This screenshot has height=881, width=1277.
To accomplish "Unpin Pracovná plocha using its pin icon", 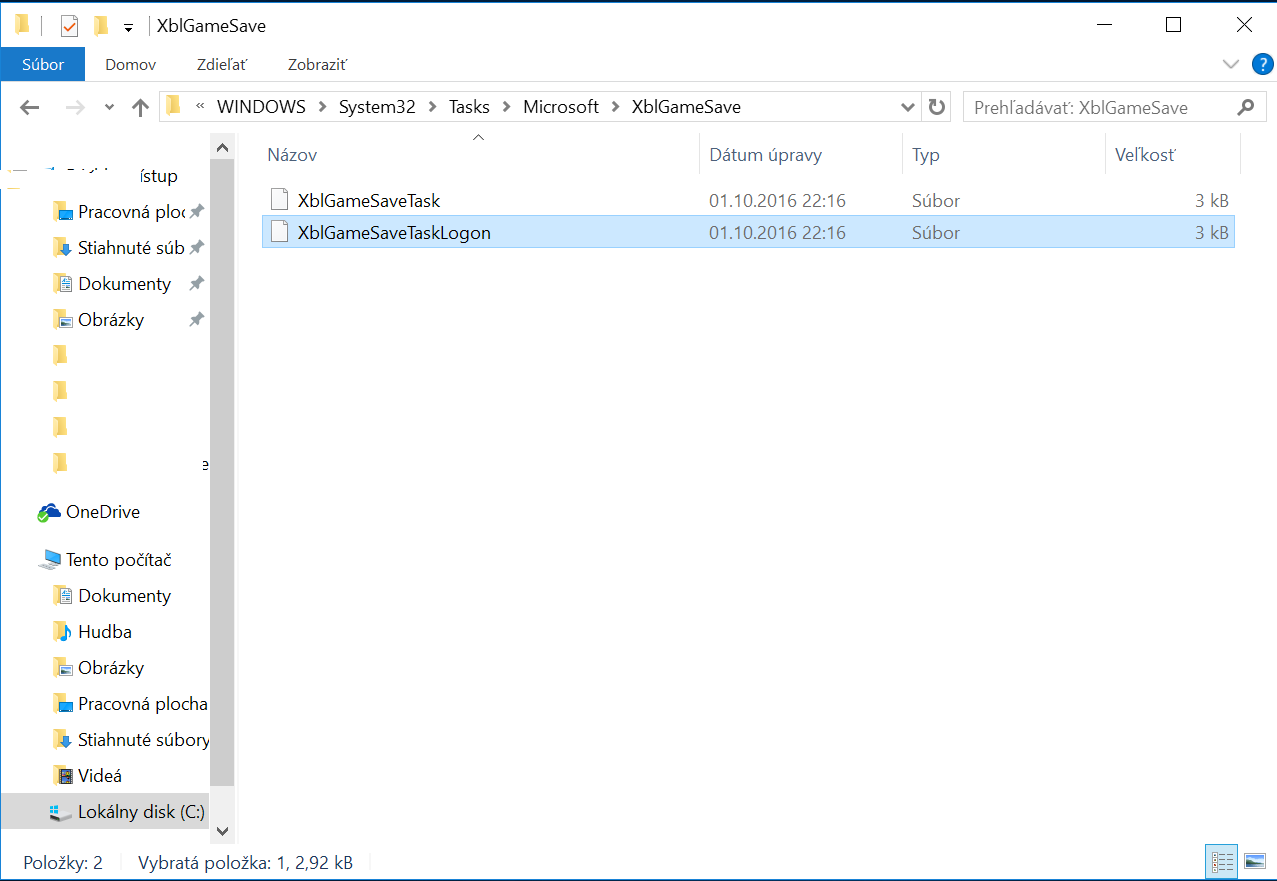I will [x=197, y=212].
